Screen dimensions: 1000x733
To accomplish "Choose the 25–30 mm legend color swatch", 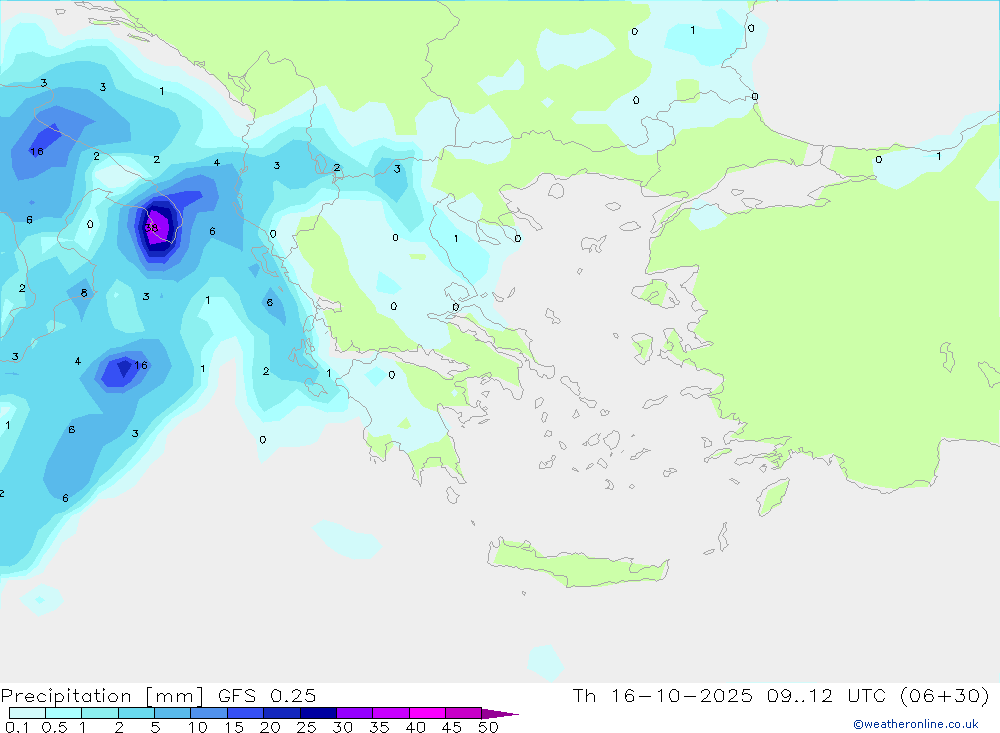I will tap(318, 713).
